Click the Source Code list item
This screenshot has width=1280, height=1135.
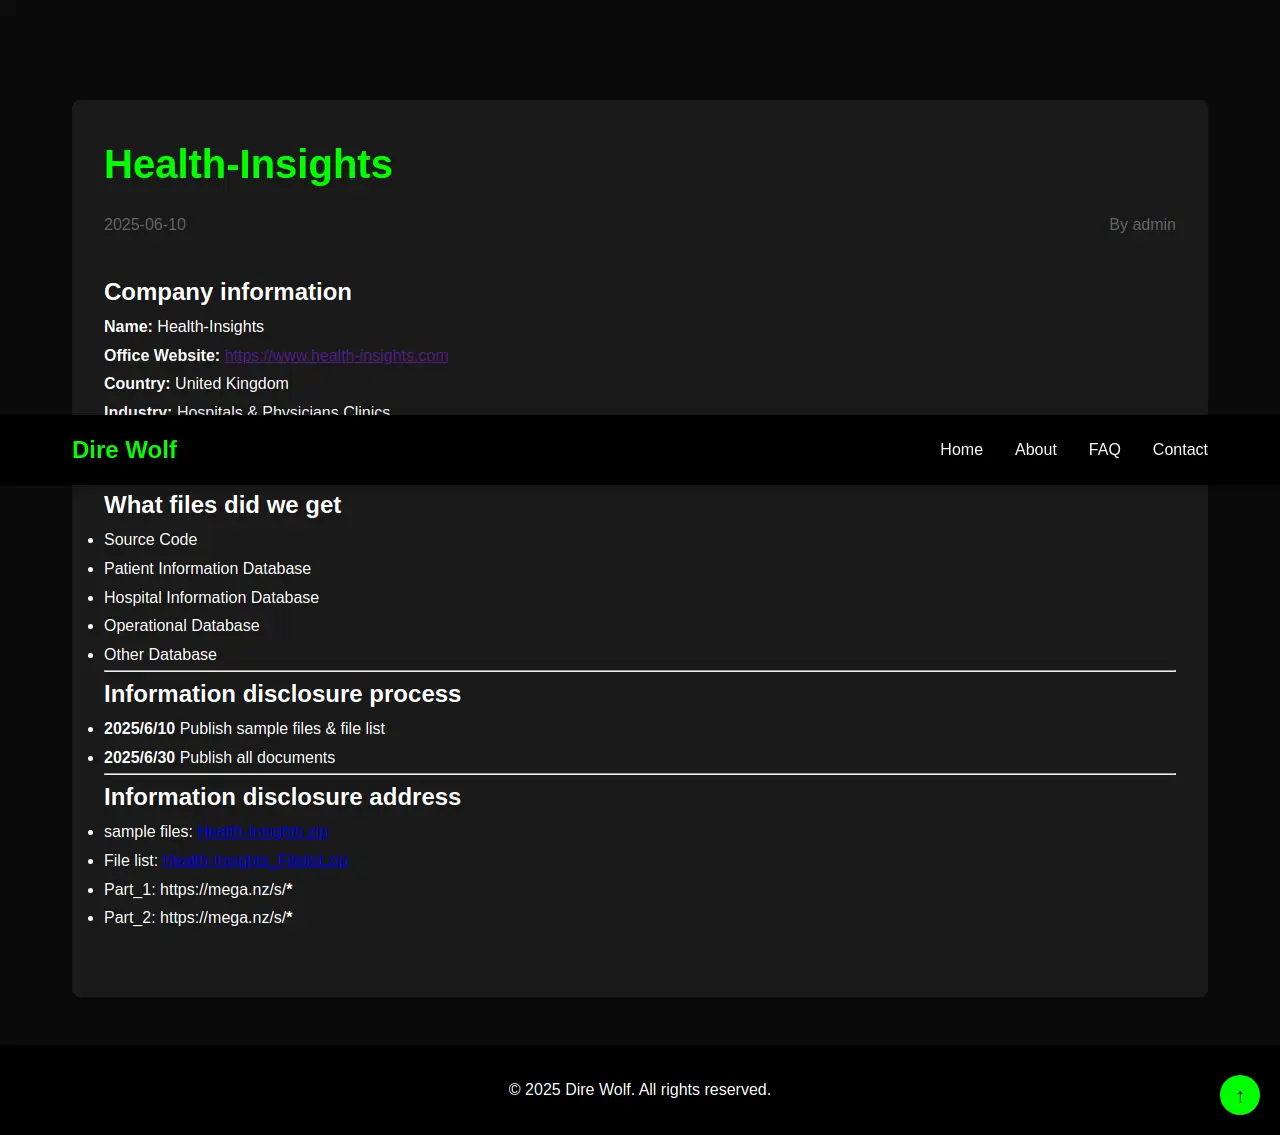[150, 540]
